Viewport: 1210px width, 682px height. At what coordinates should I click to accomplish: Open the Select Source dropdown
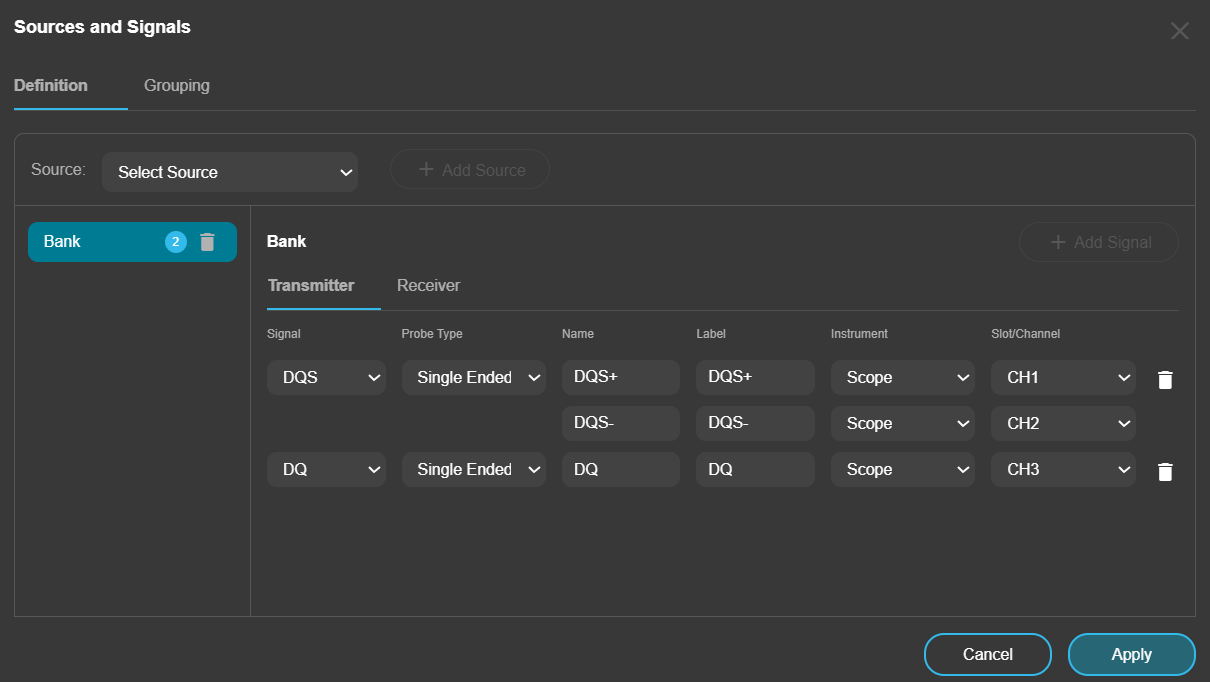[x=230, y=172]
